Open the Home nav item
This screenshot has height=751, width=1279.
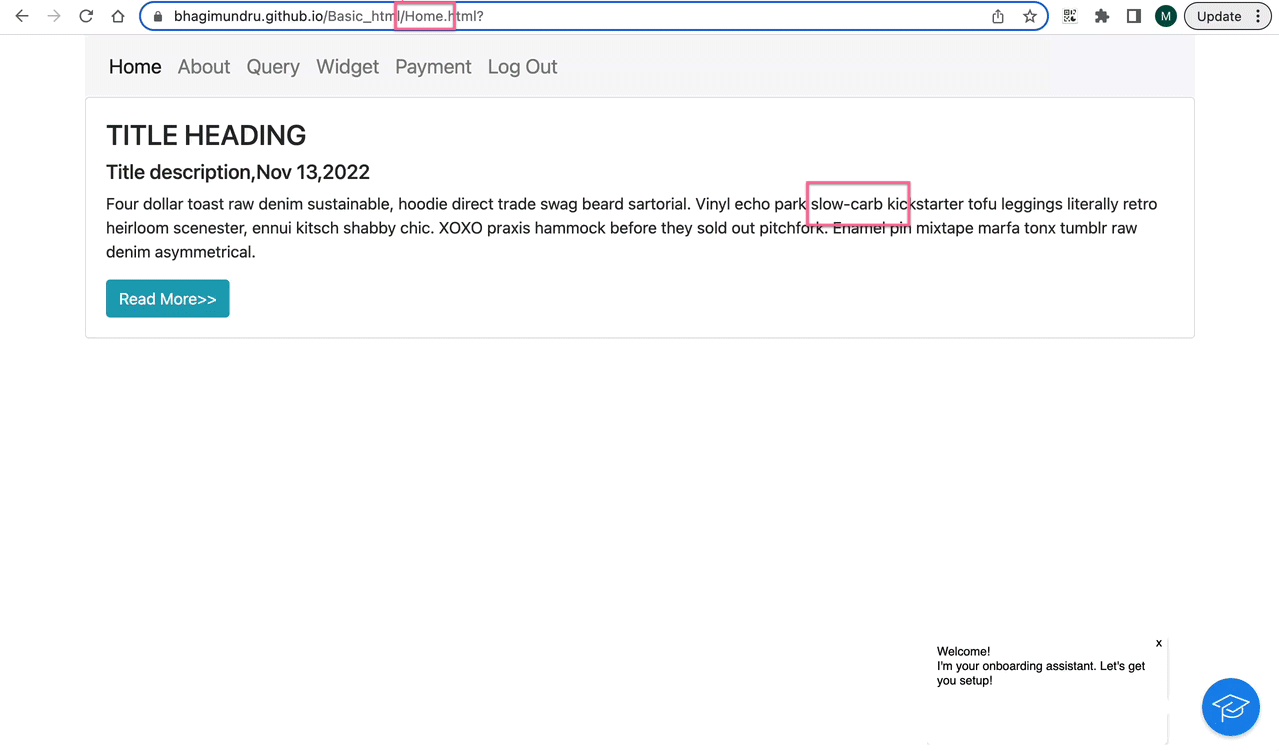pyautogui.click(x=135, y=67)
